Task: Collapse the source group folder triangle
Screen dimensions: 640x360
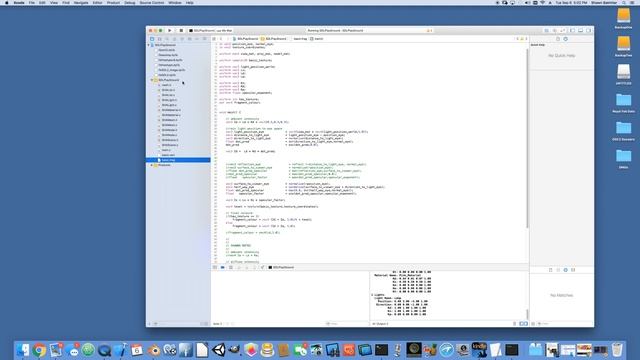Action: pyautogui.click(x=152, y=80)
